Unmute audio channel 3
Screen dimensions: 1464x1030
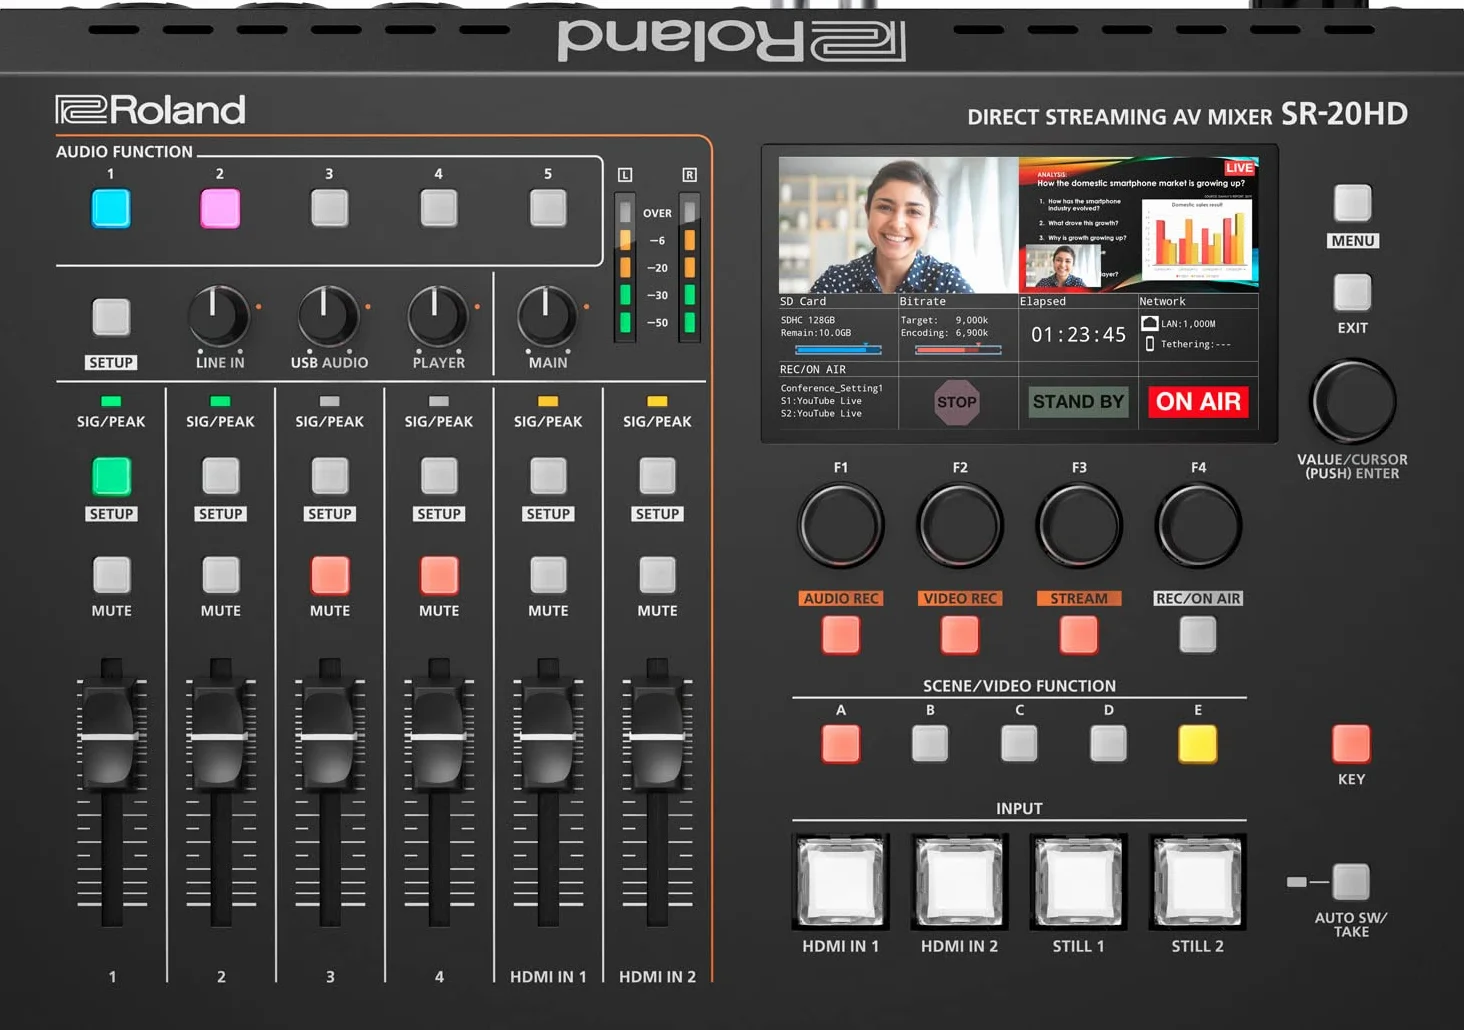[x=329, y=575]
